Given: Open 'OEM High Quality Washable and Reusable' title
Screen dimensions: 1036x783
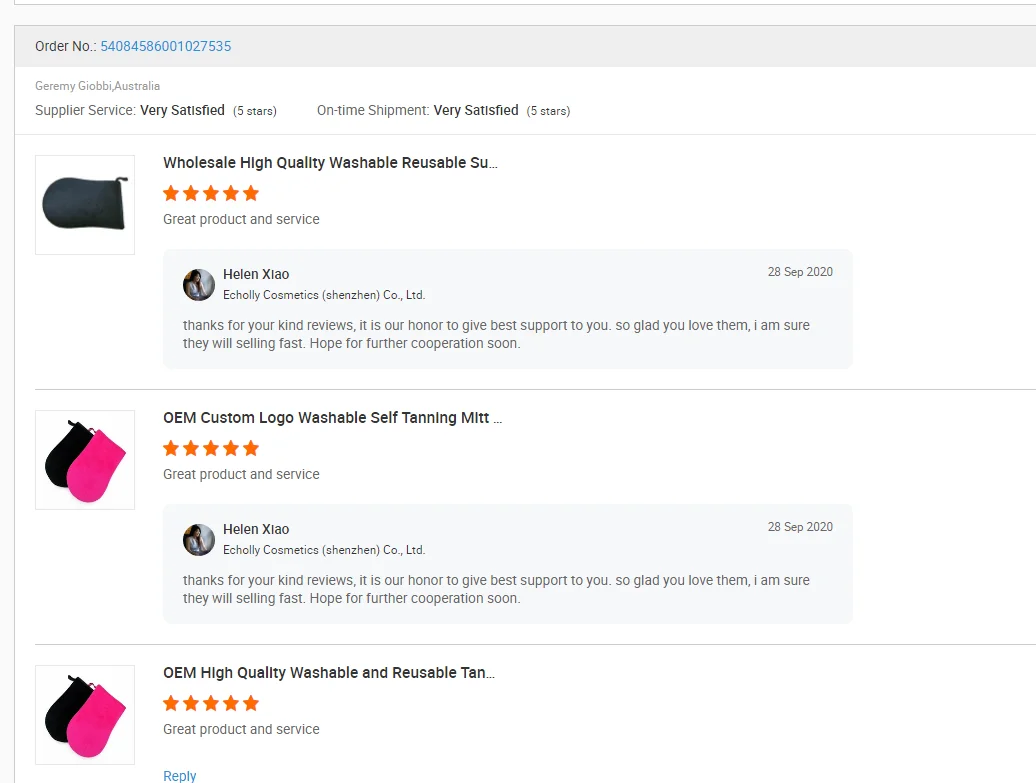Looking at the screenshot, I should click(329, 673).
